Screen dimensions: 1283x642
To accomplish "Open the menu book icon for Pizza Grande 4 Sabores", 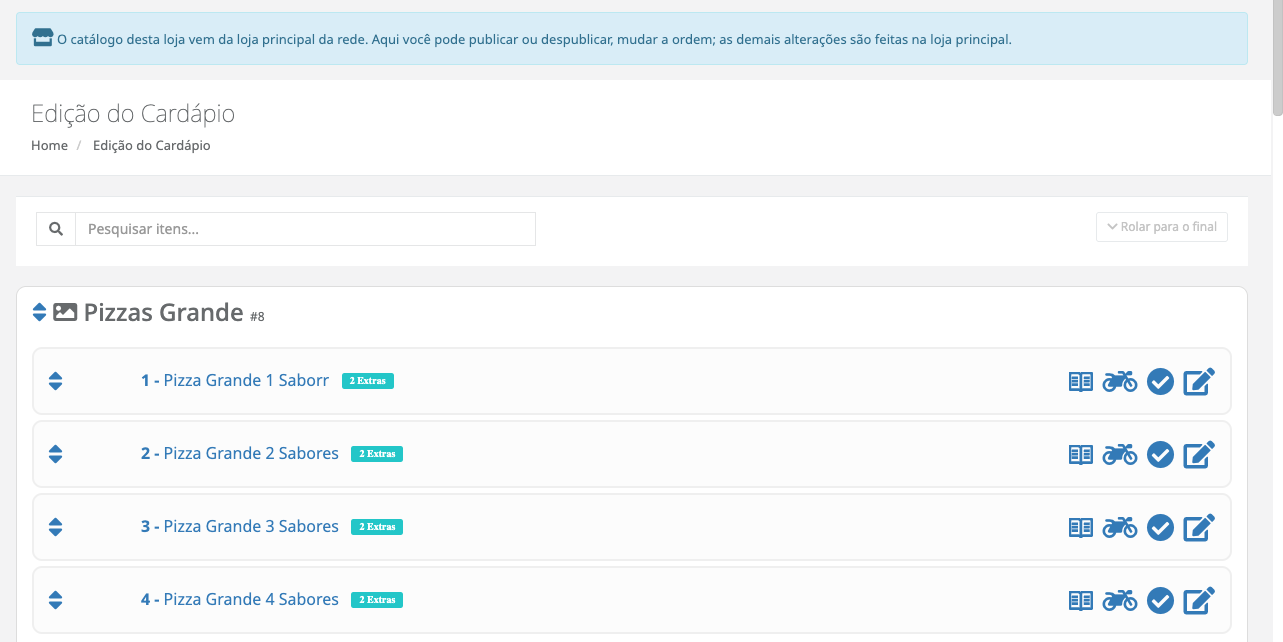I will pos(1081,600).
